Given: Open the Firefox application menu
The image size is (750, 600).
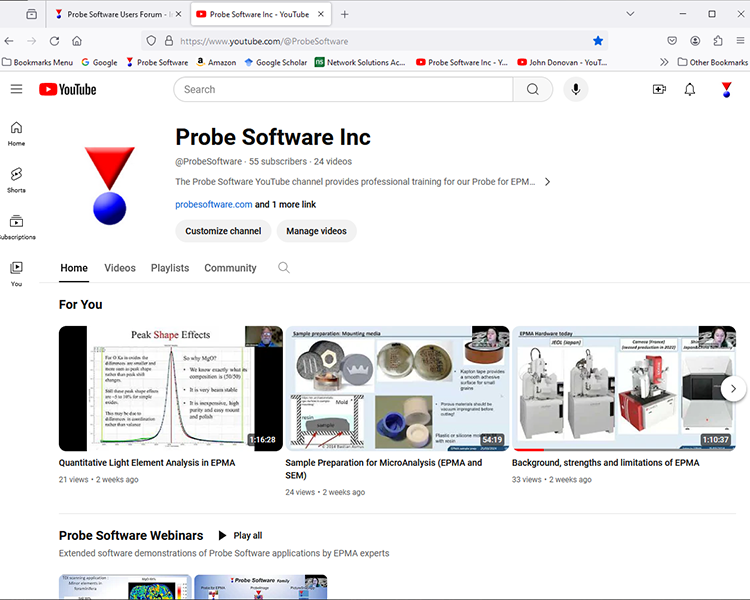Looking at the screenshot, I should [x=740, y=41].
